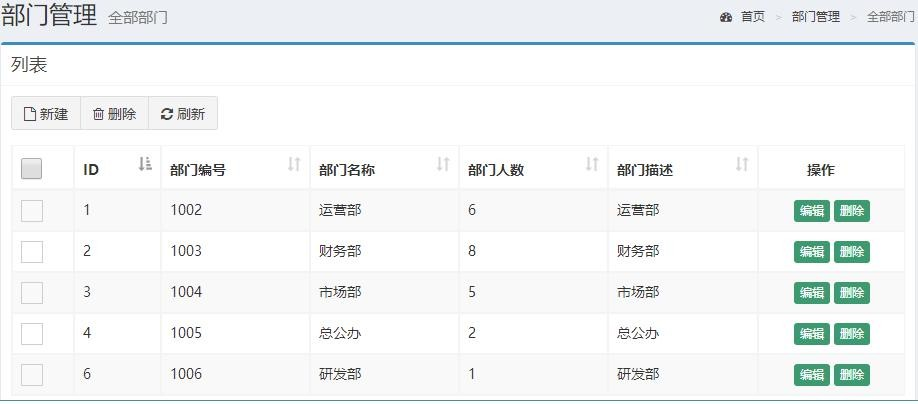Image resolution: width=918 pixels, height=404 pixels.
Task: Delete the 市场部 department row
Action: pyautogui.click(x=852, y=293)
